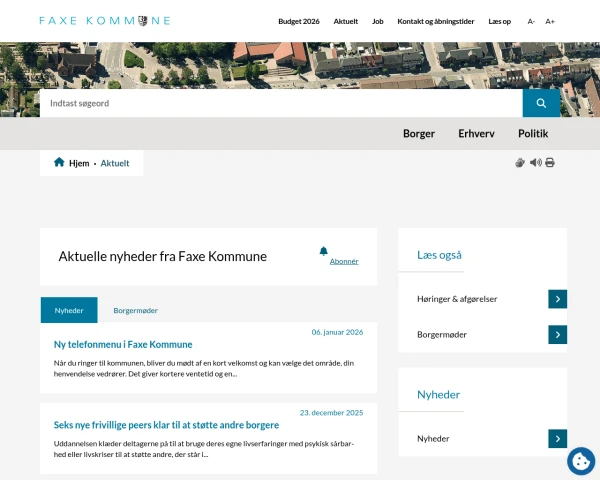Click the home icon in breadcrumb
Screen dimensions: 600x480
(59, 162)
